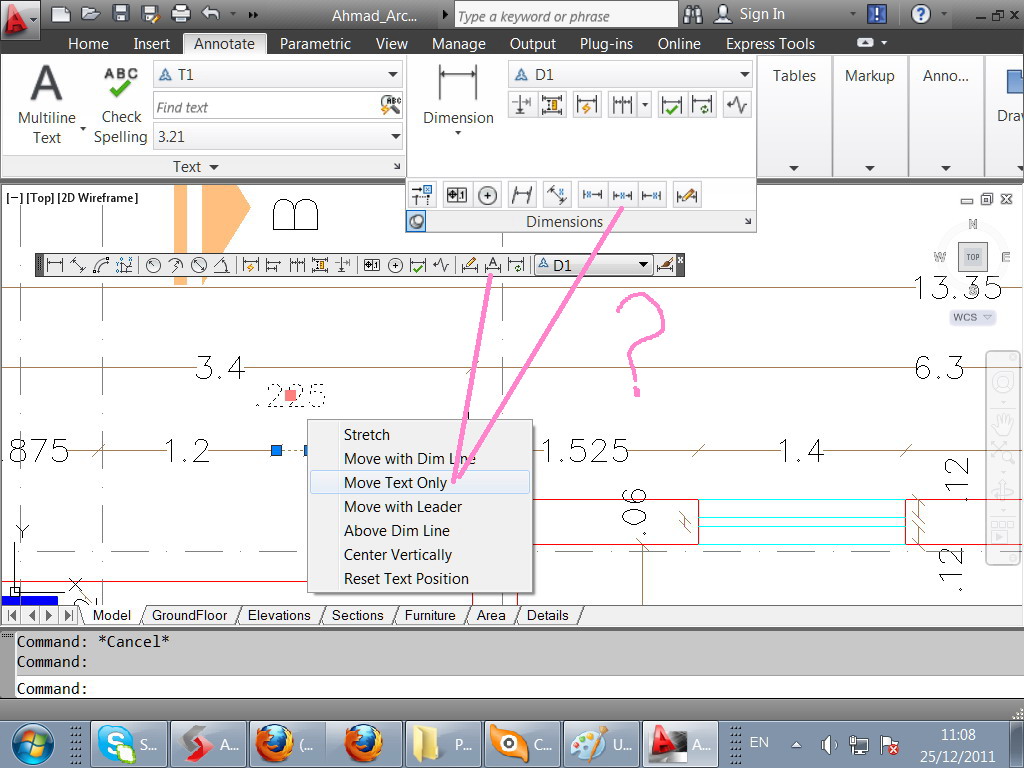Click the volume icon in system tray
The width and height of the screenshot is (1024, 768).
point(828,744)
